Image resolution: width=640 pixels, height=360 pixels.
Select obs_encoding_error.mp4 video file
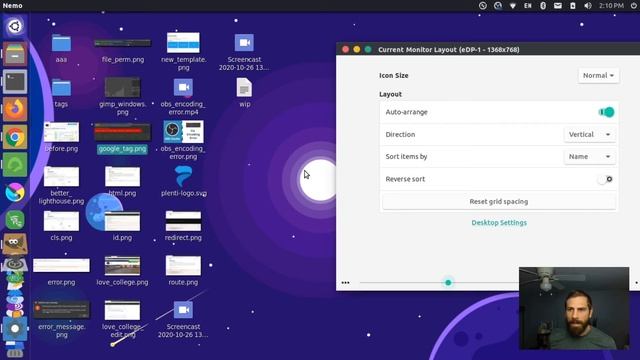point(183,87)
